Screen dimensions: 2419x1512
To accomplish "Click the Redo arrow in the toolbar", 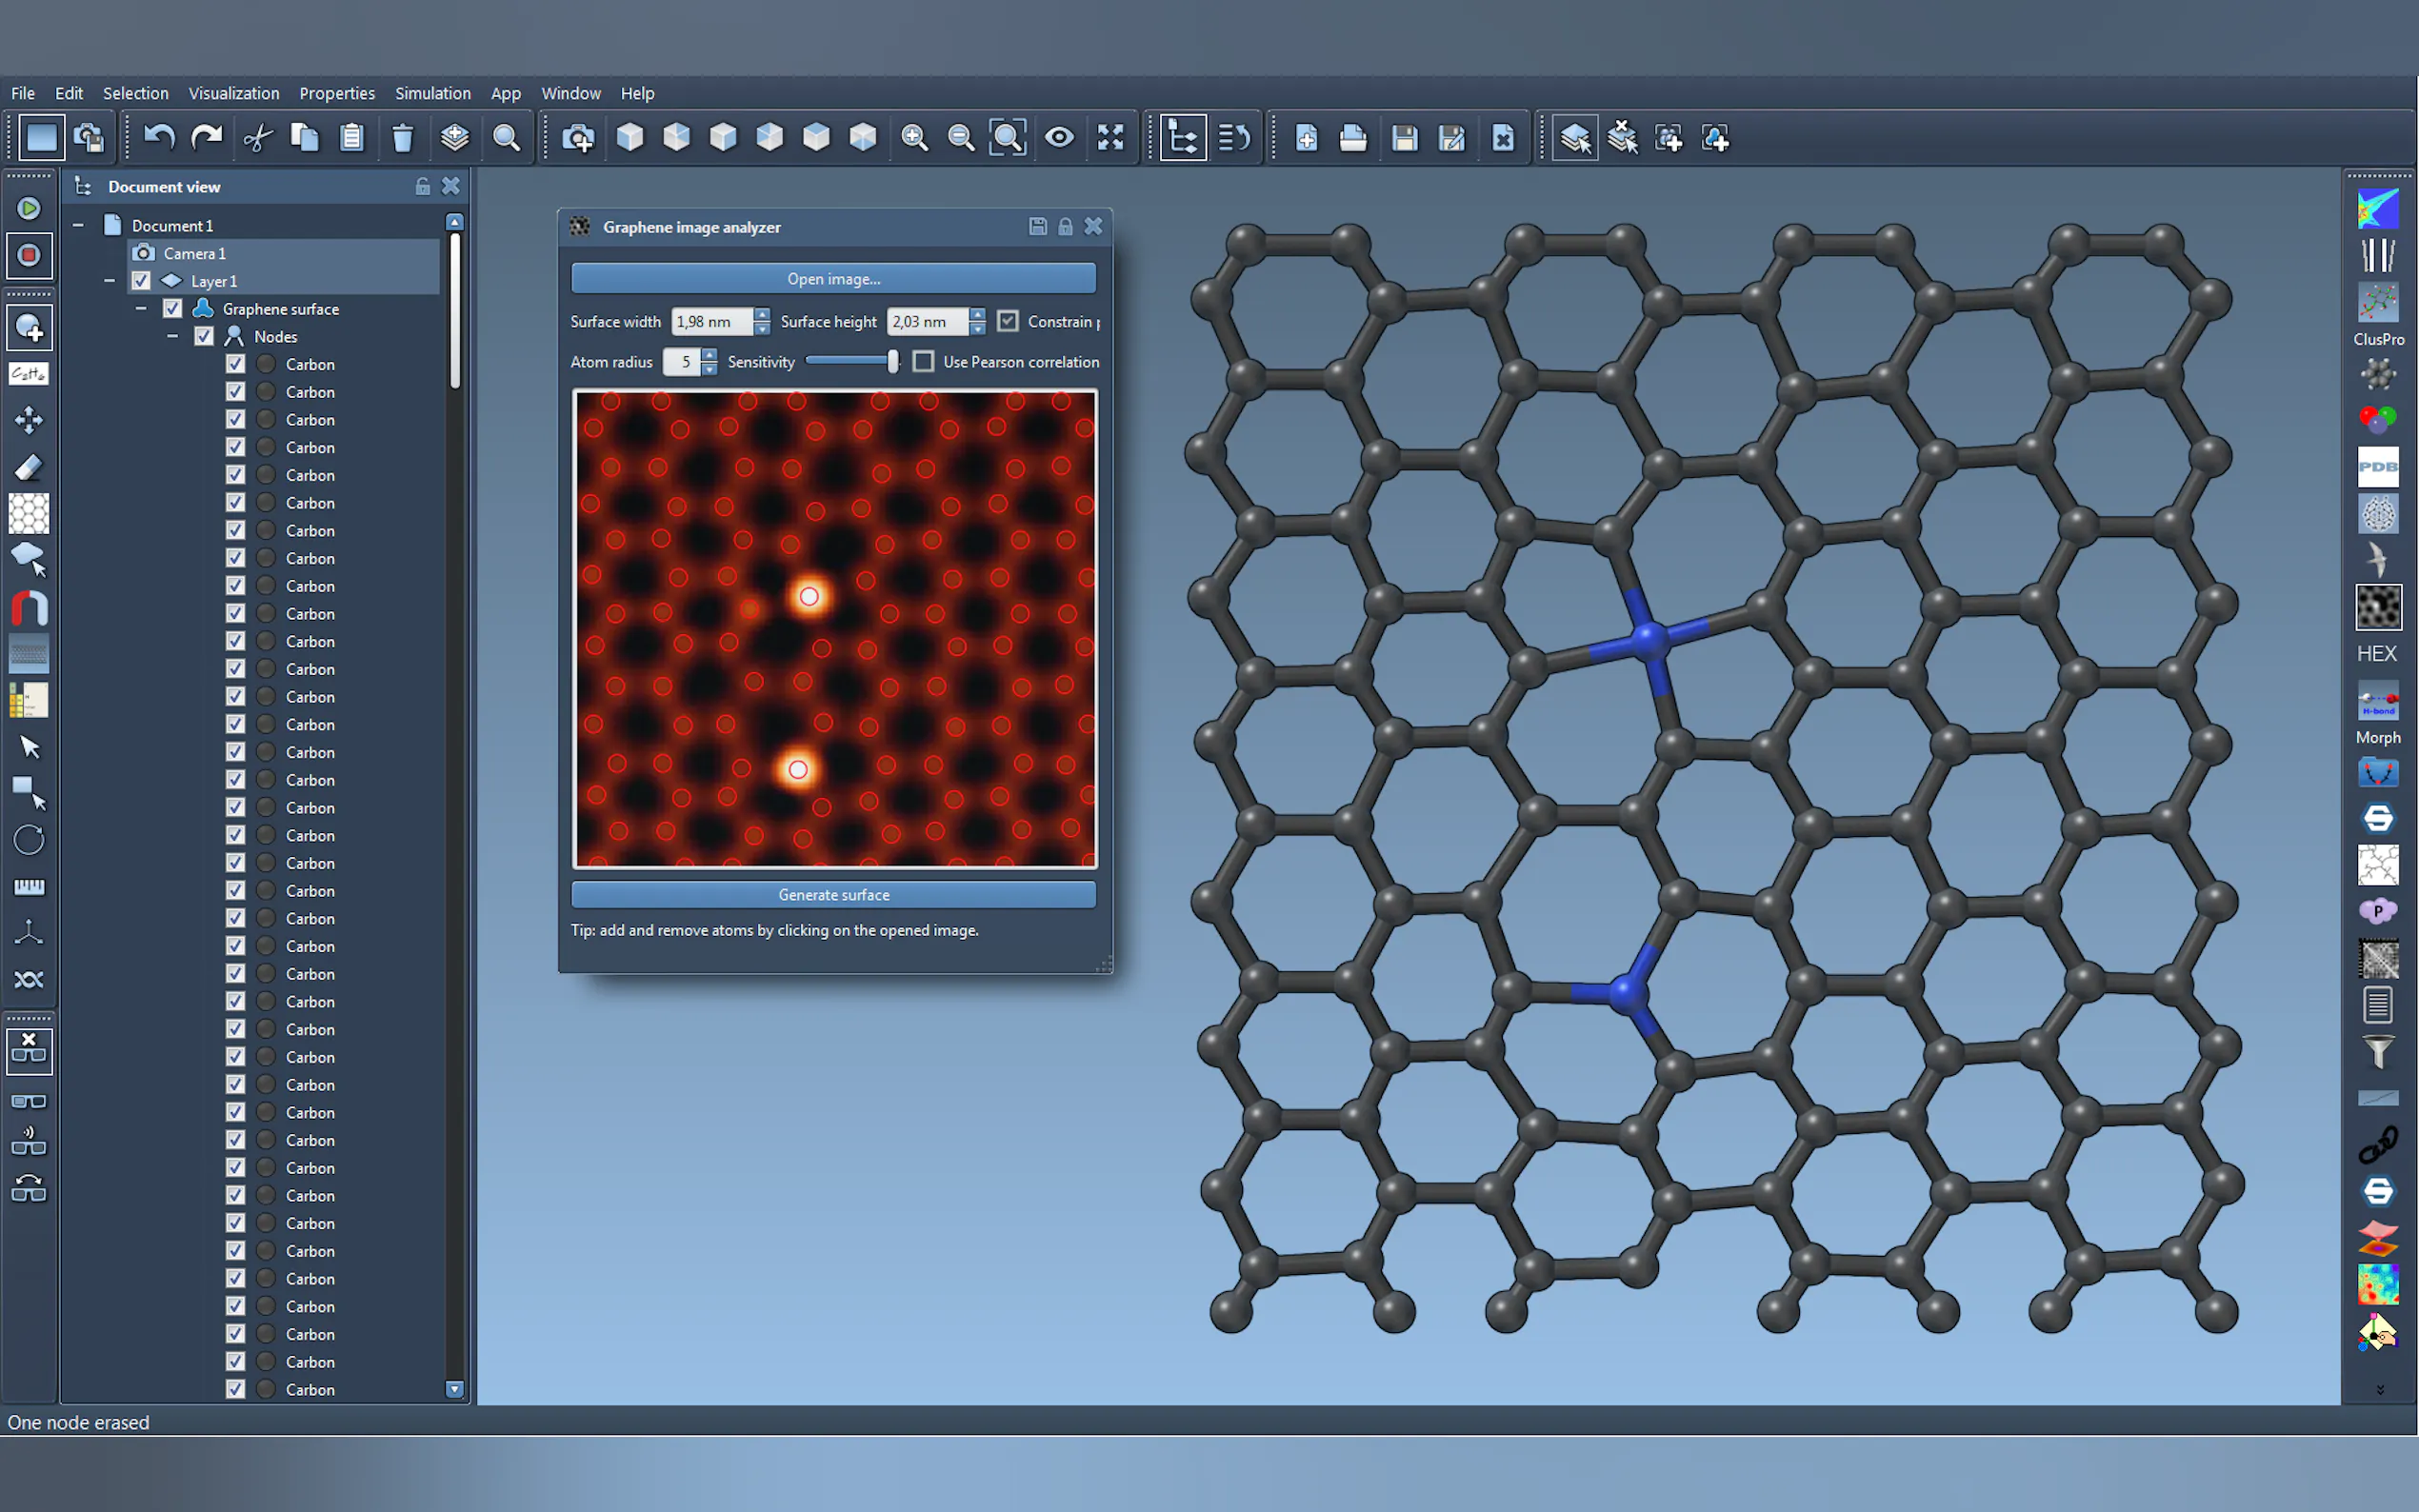I will (x=206, y=137).
